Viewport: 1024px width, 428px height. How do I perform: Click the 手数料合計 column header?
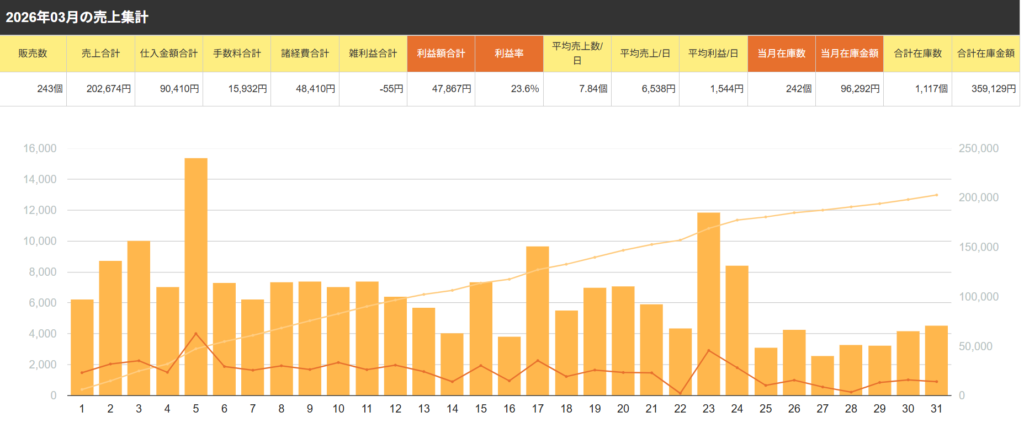point(237,53)
